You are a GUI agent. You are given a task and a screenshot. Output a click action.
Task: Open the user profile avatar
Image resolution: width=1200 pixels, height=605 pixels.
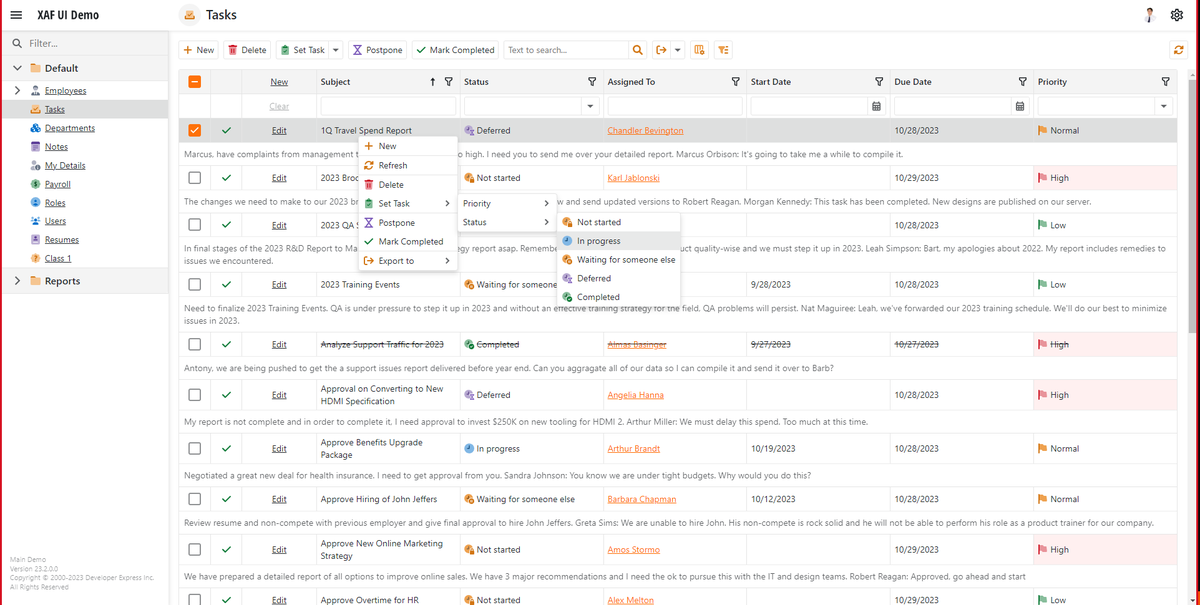coord(1150,15)
